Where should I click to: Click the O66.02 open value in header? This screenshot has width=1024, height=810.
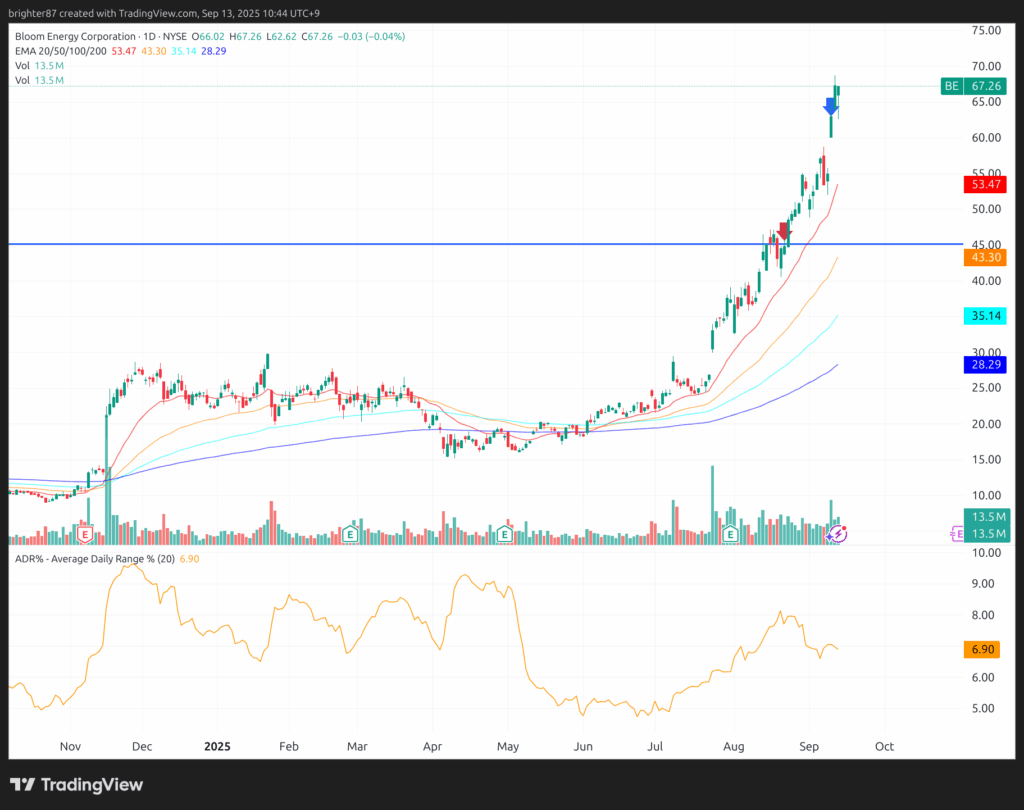click(208, 37)
